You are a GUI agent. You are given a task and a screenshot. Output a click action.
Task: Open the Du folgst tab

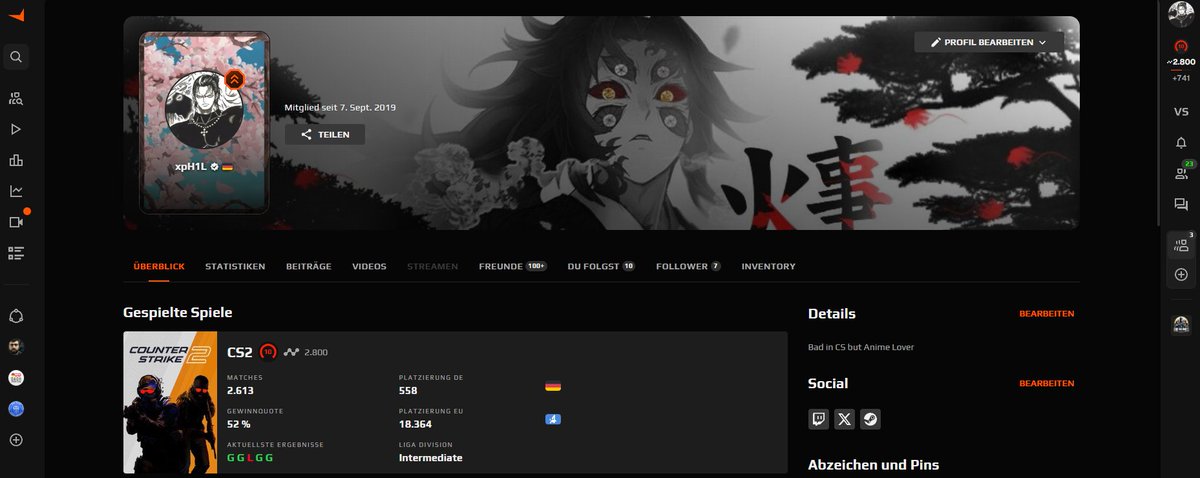tap(601, 267)
